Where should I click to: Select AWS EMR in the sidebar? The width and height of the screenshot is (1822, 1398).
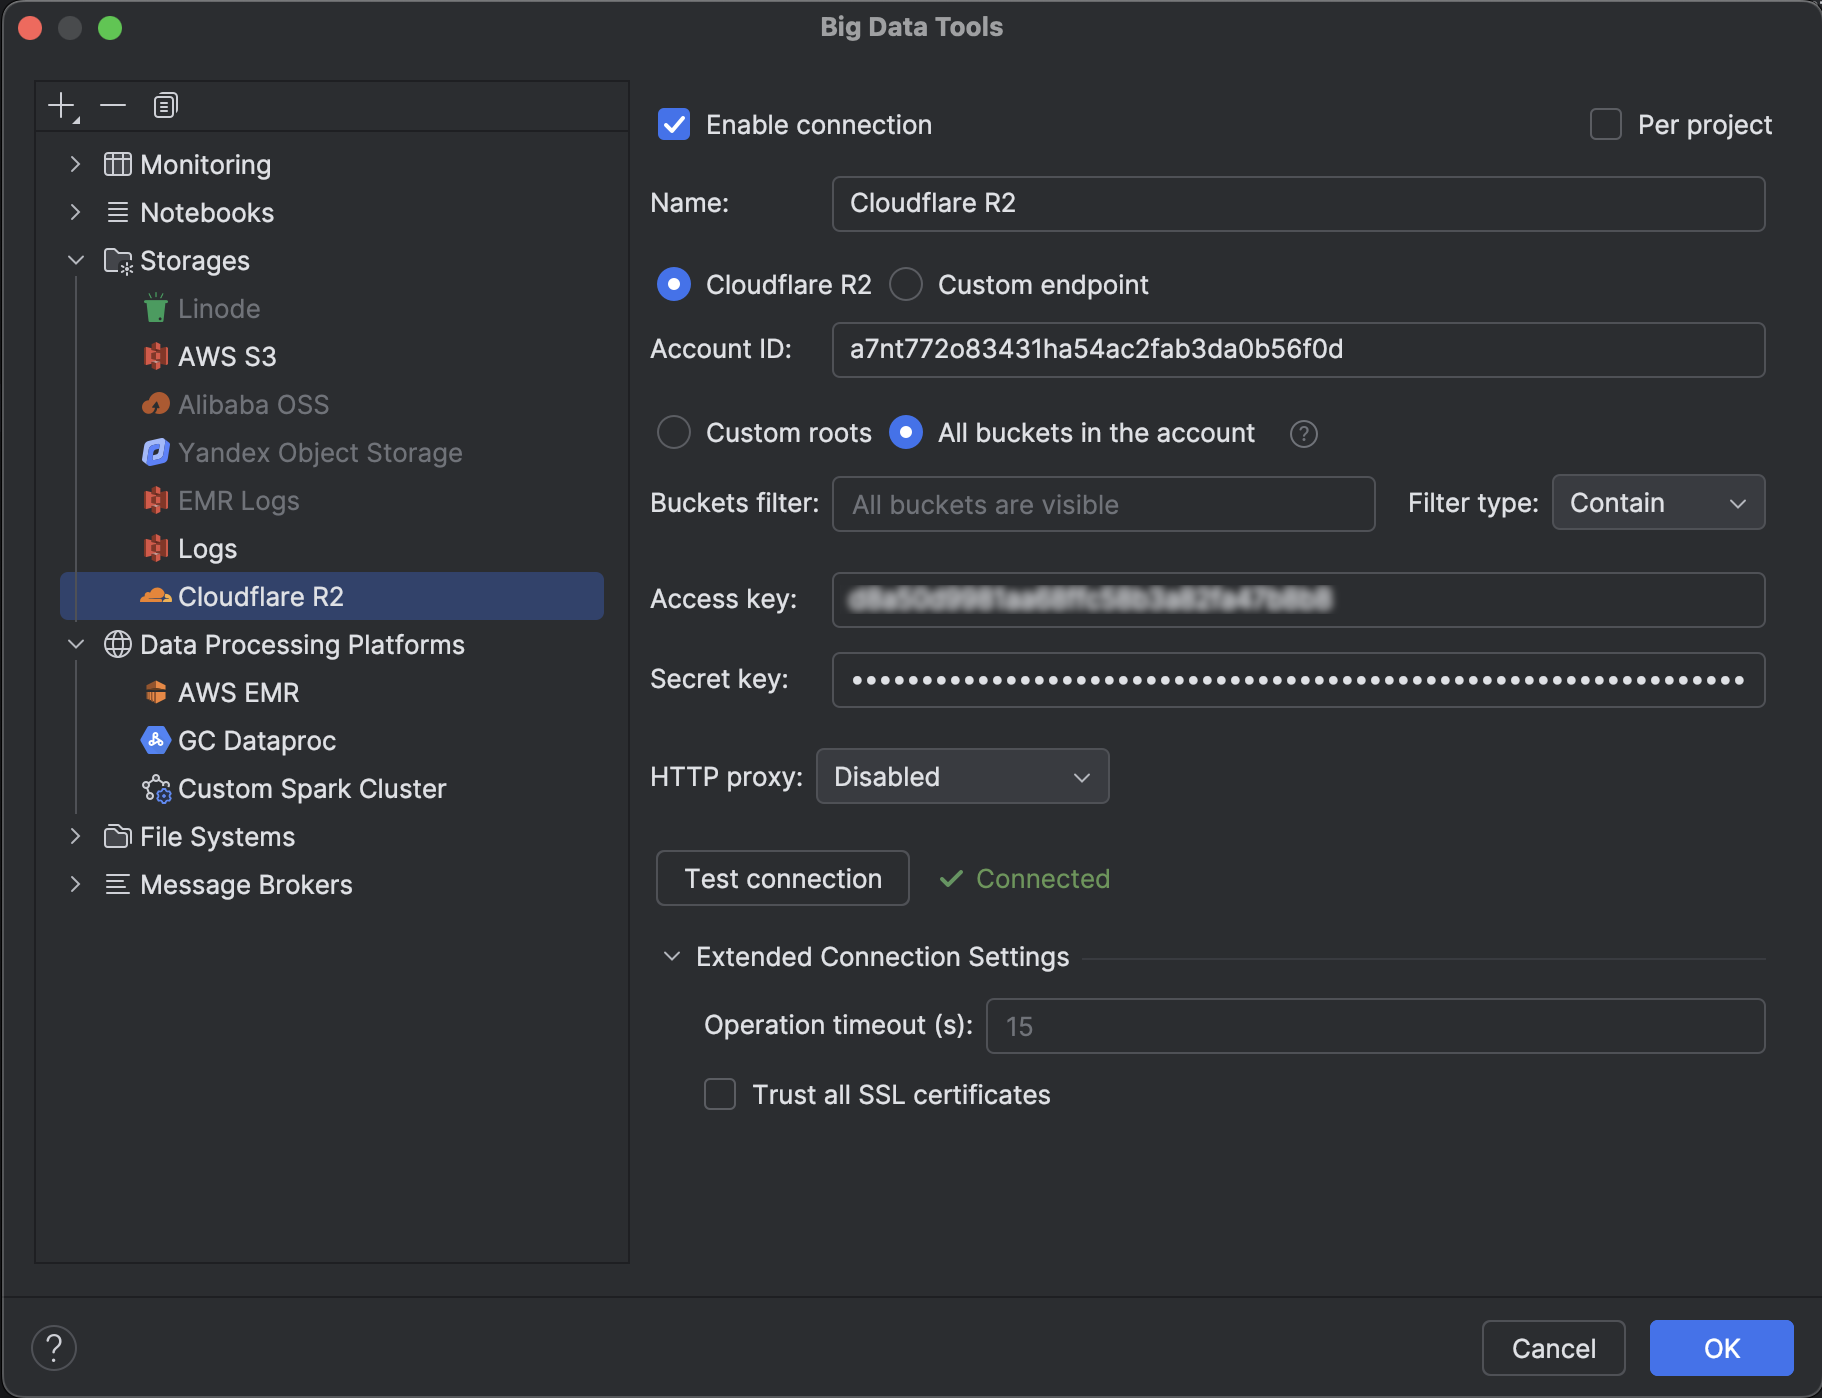(x=237, y=692)
